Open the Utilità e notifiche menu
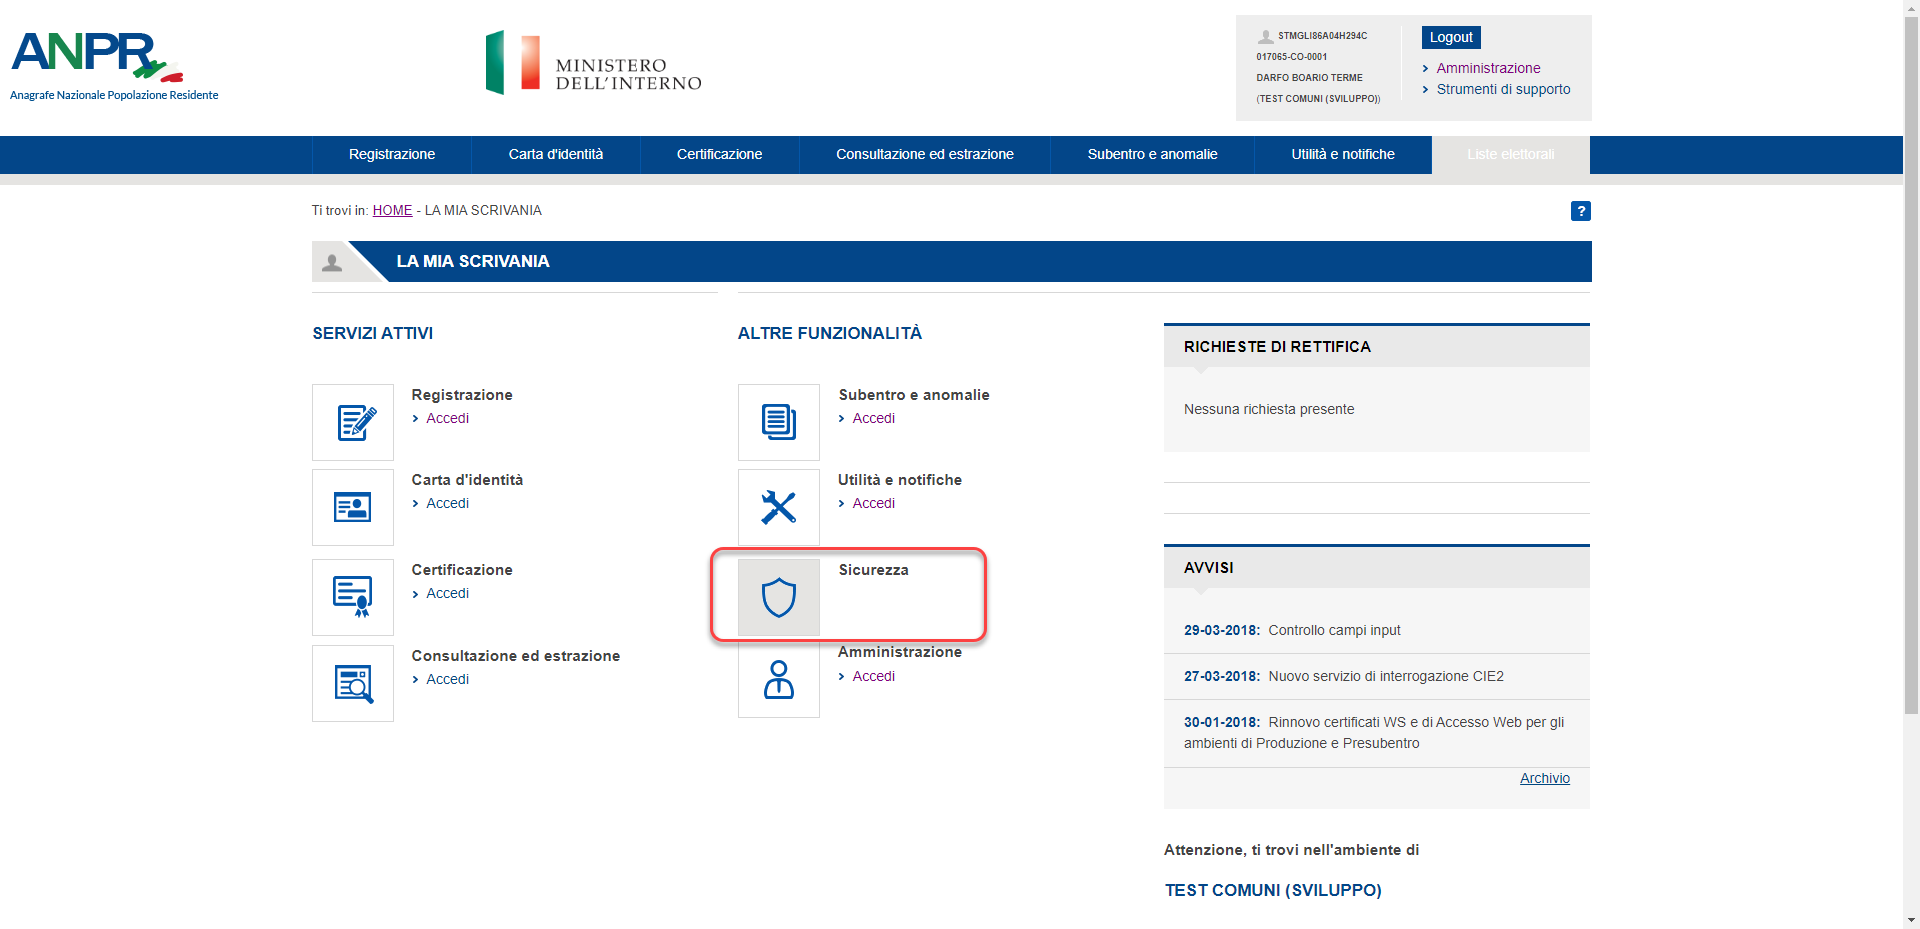Screen dimensions: 1920x929 click(1342, 154)
